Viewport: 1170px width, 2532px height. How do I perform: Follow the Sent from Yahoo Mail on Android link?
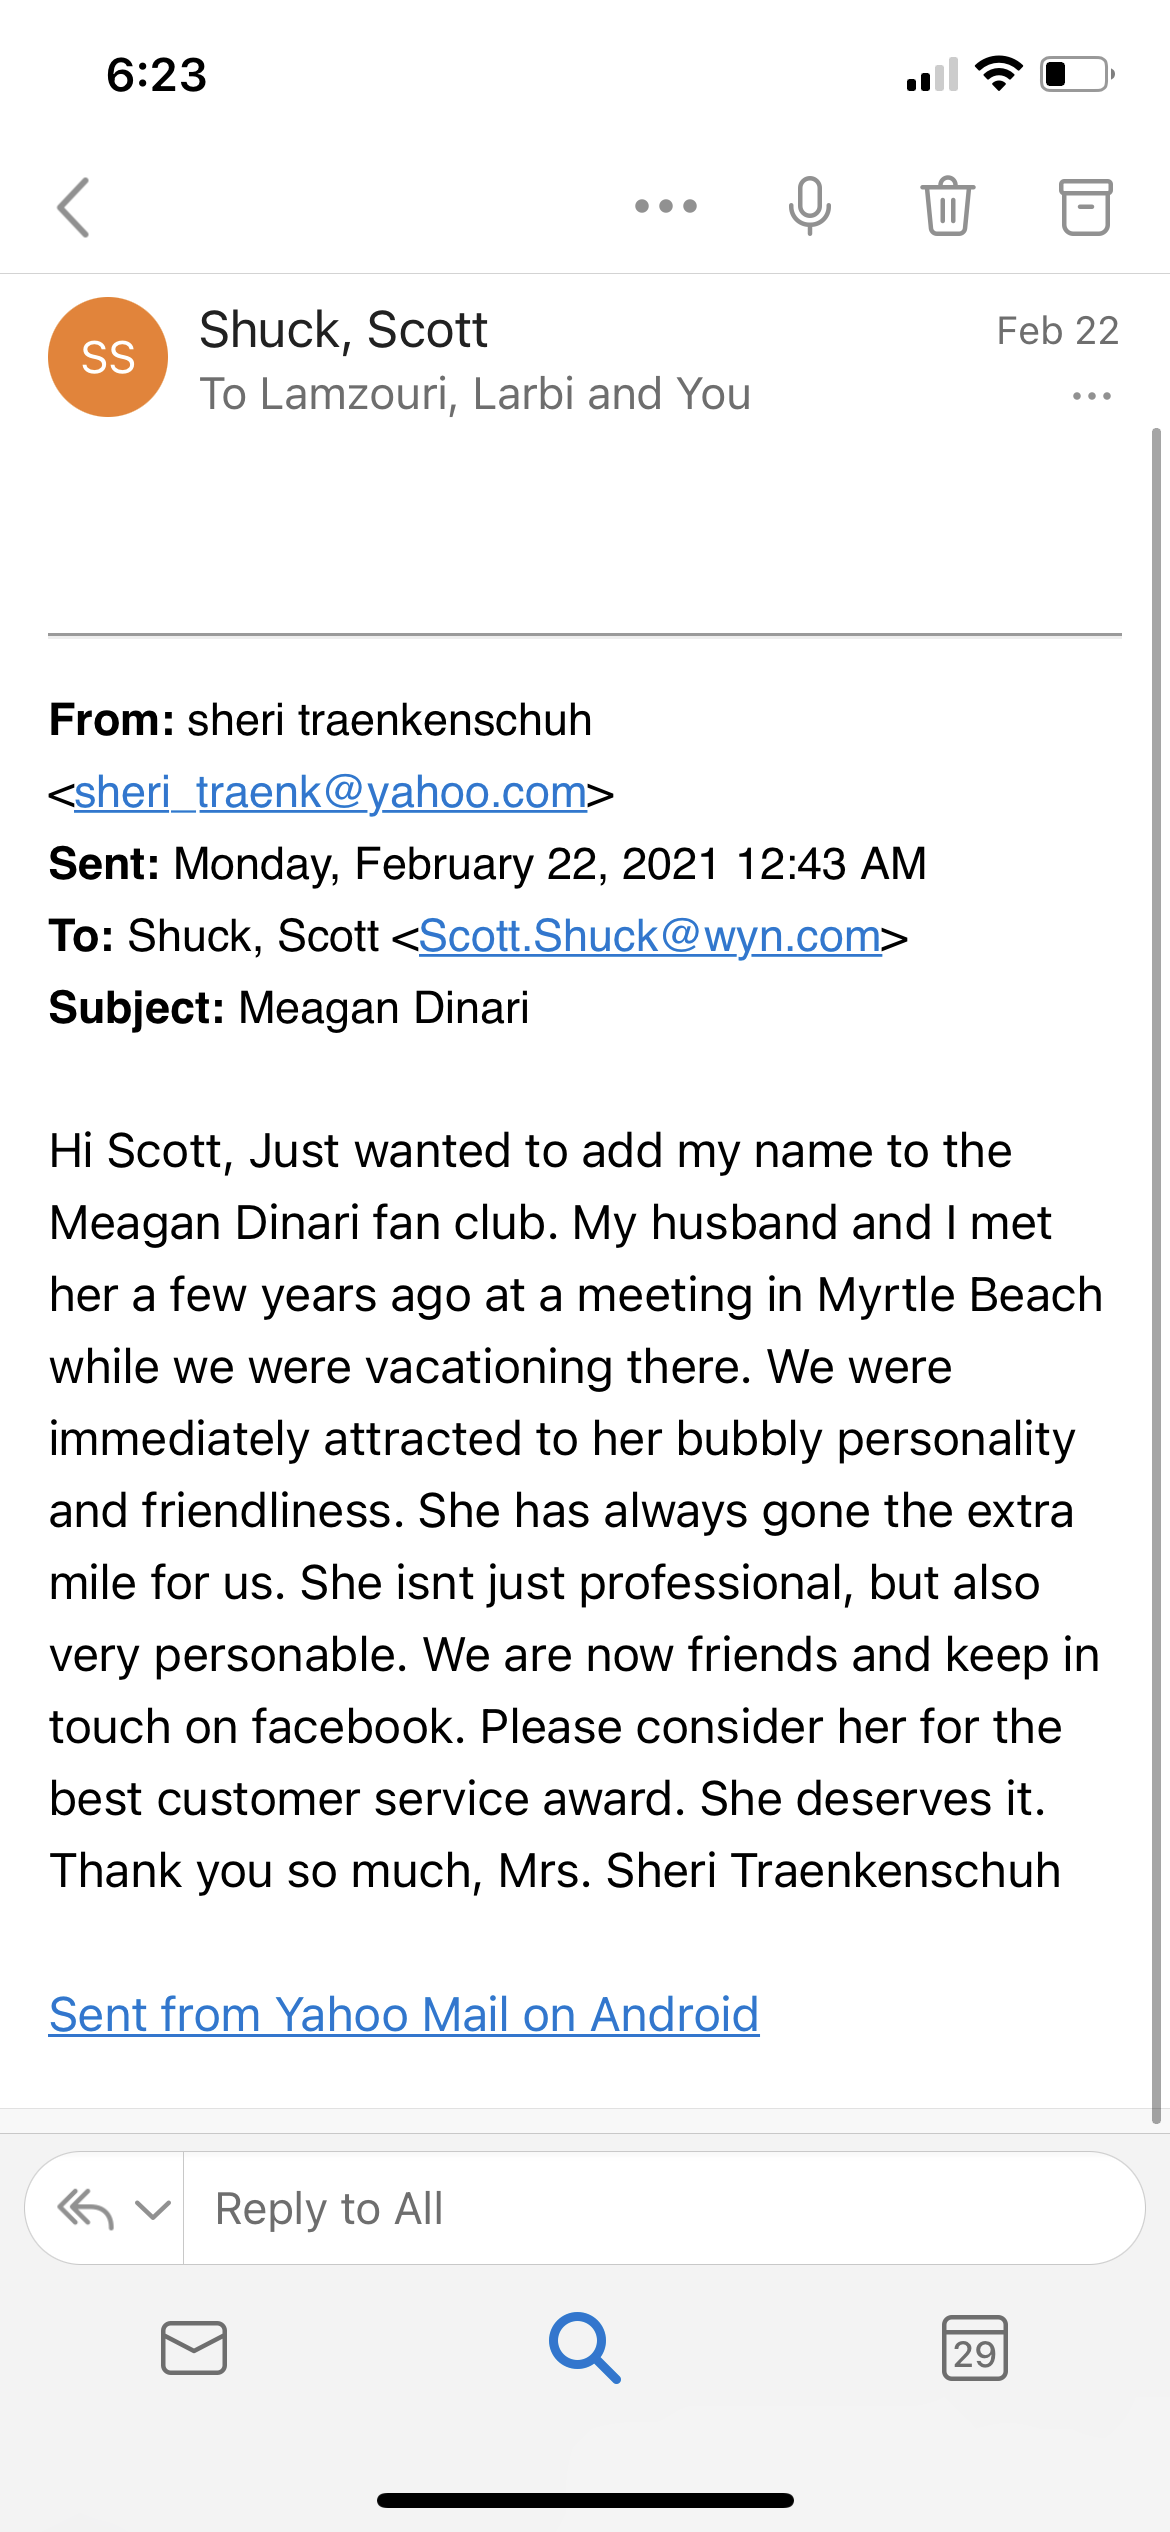click(x=404, y=2015)
